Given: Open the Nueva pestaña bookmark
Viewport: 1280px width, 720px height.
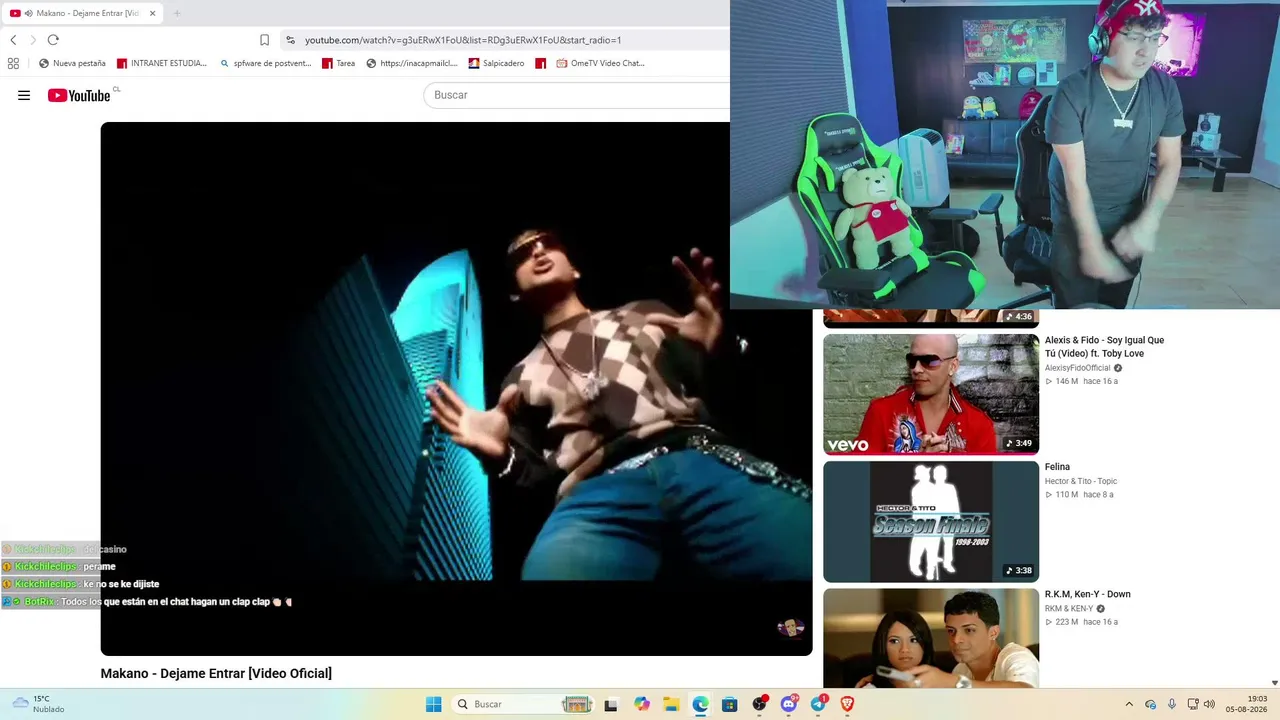Looking at the screenshot, I should (72, 63).
